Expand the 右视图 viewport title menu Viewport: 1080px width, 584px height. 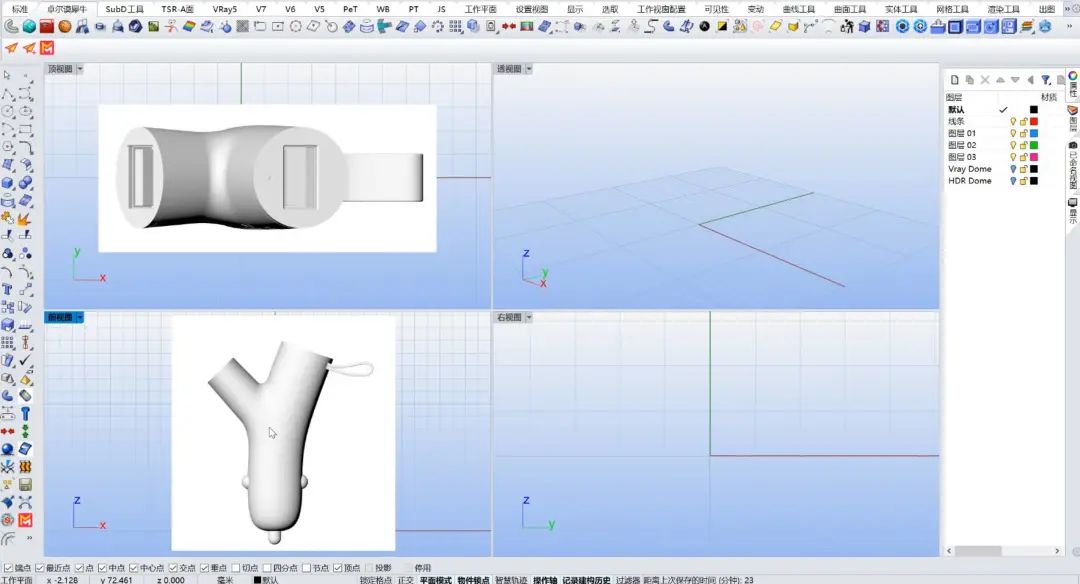528,317
